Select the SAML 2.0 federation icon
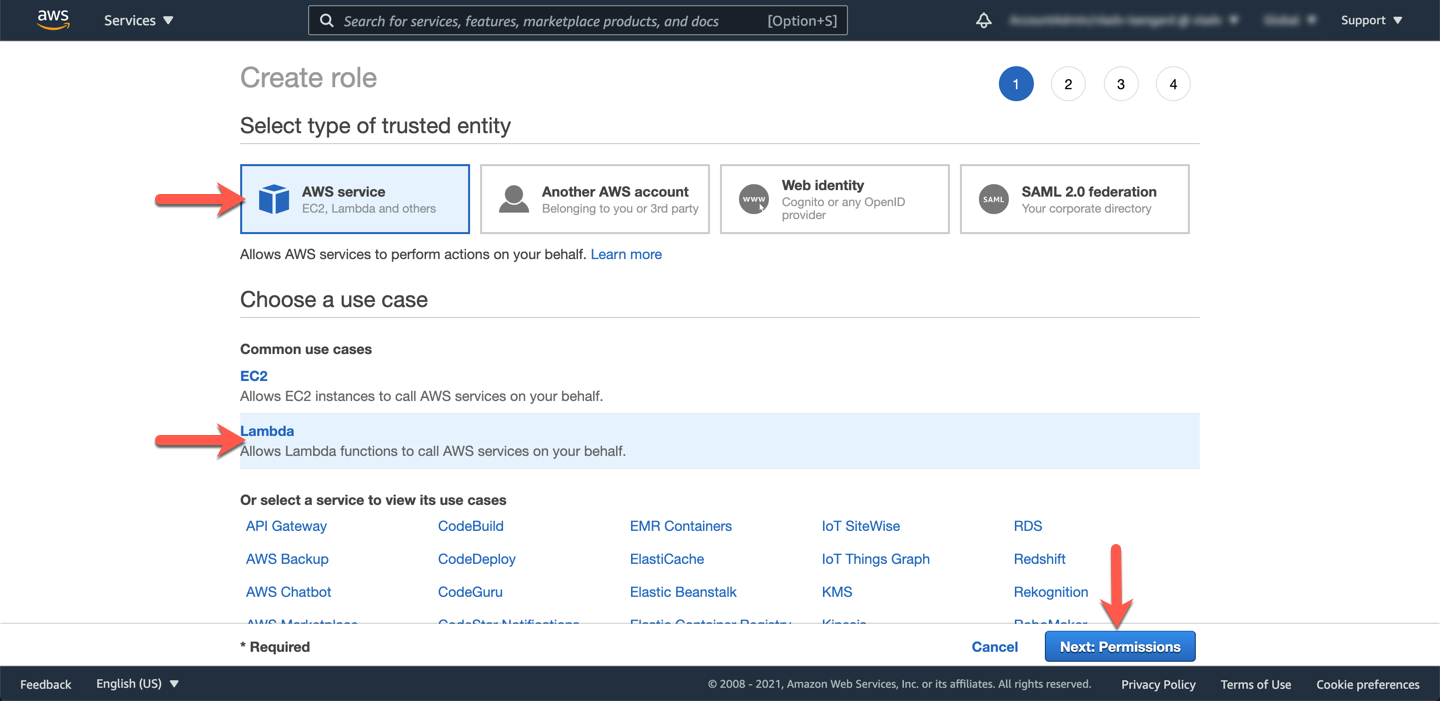 tap(994, 199)
